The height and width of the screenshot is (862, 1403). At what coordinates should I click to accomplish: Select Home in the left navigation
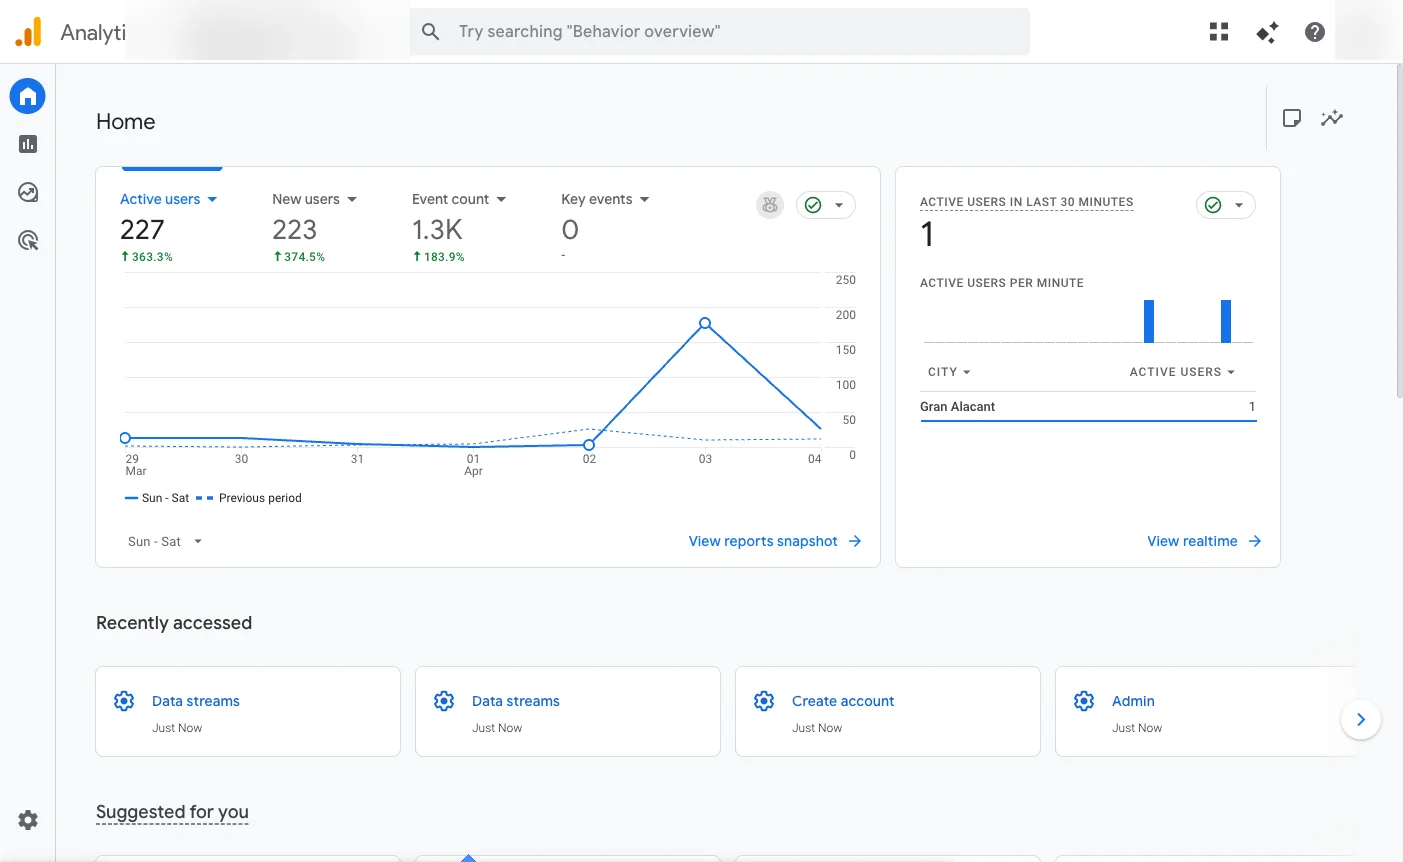(27, 96)
